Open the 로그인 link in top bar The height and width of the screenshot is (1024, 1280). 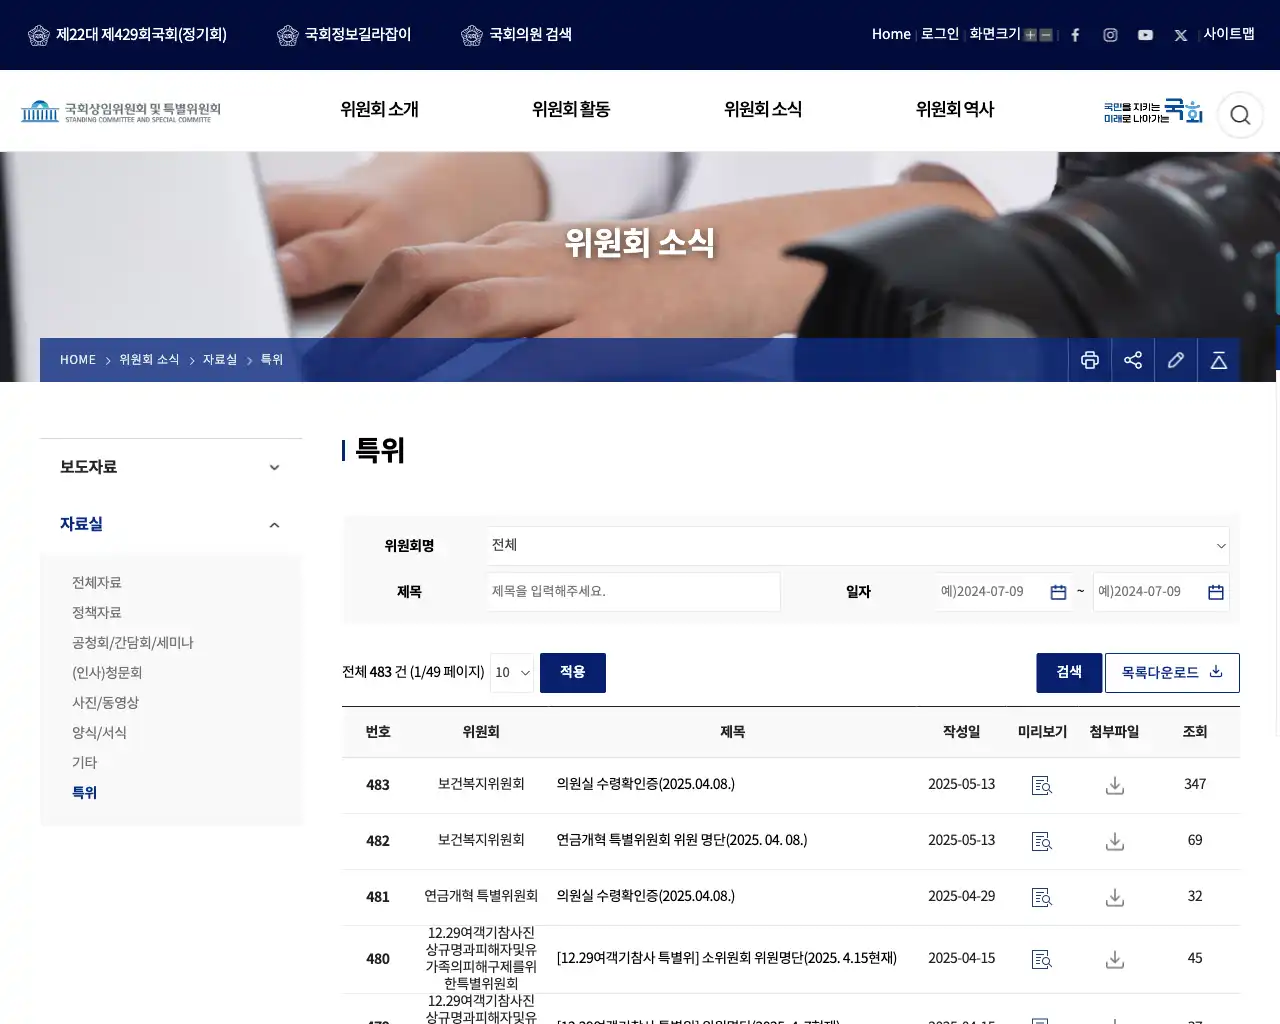pyautogui.click(x=940, y=34)
